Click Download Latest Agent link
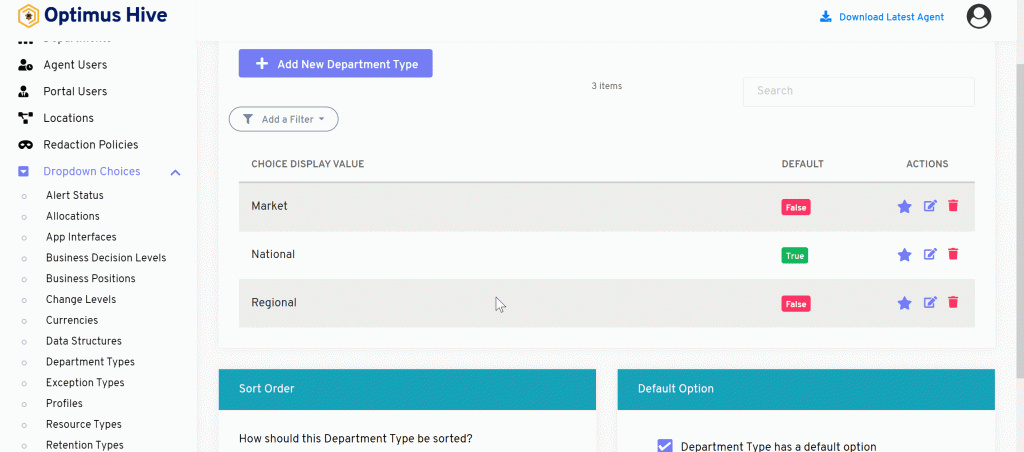The image size is (1024, 452). (891, 17)
